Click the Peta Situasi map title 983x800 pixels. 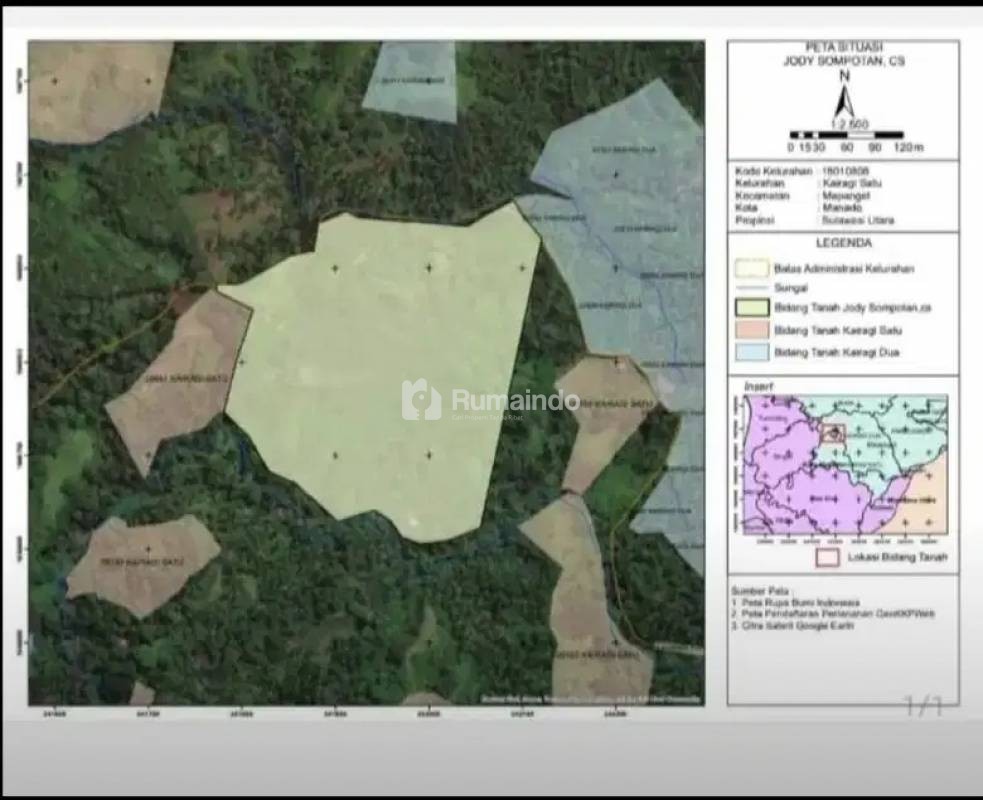(842, 54)
